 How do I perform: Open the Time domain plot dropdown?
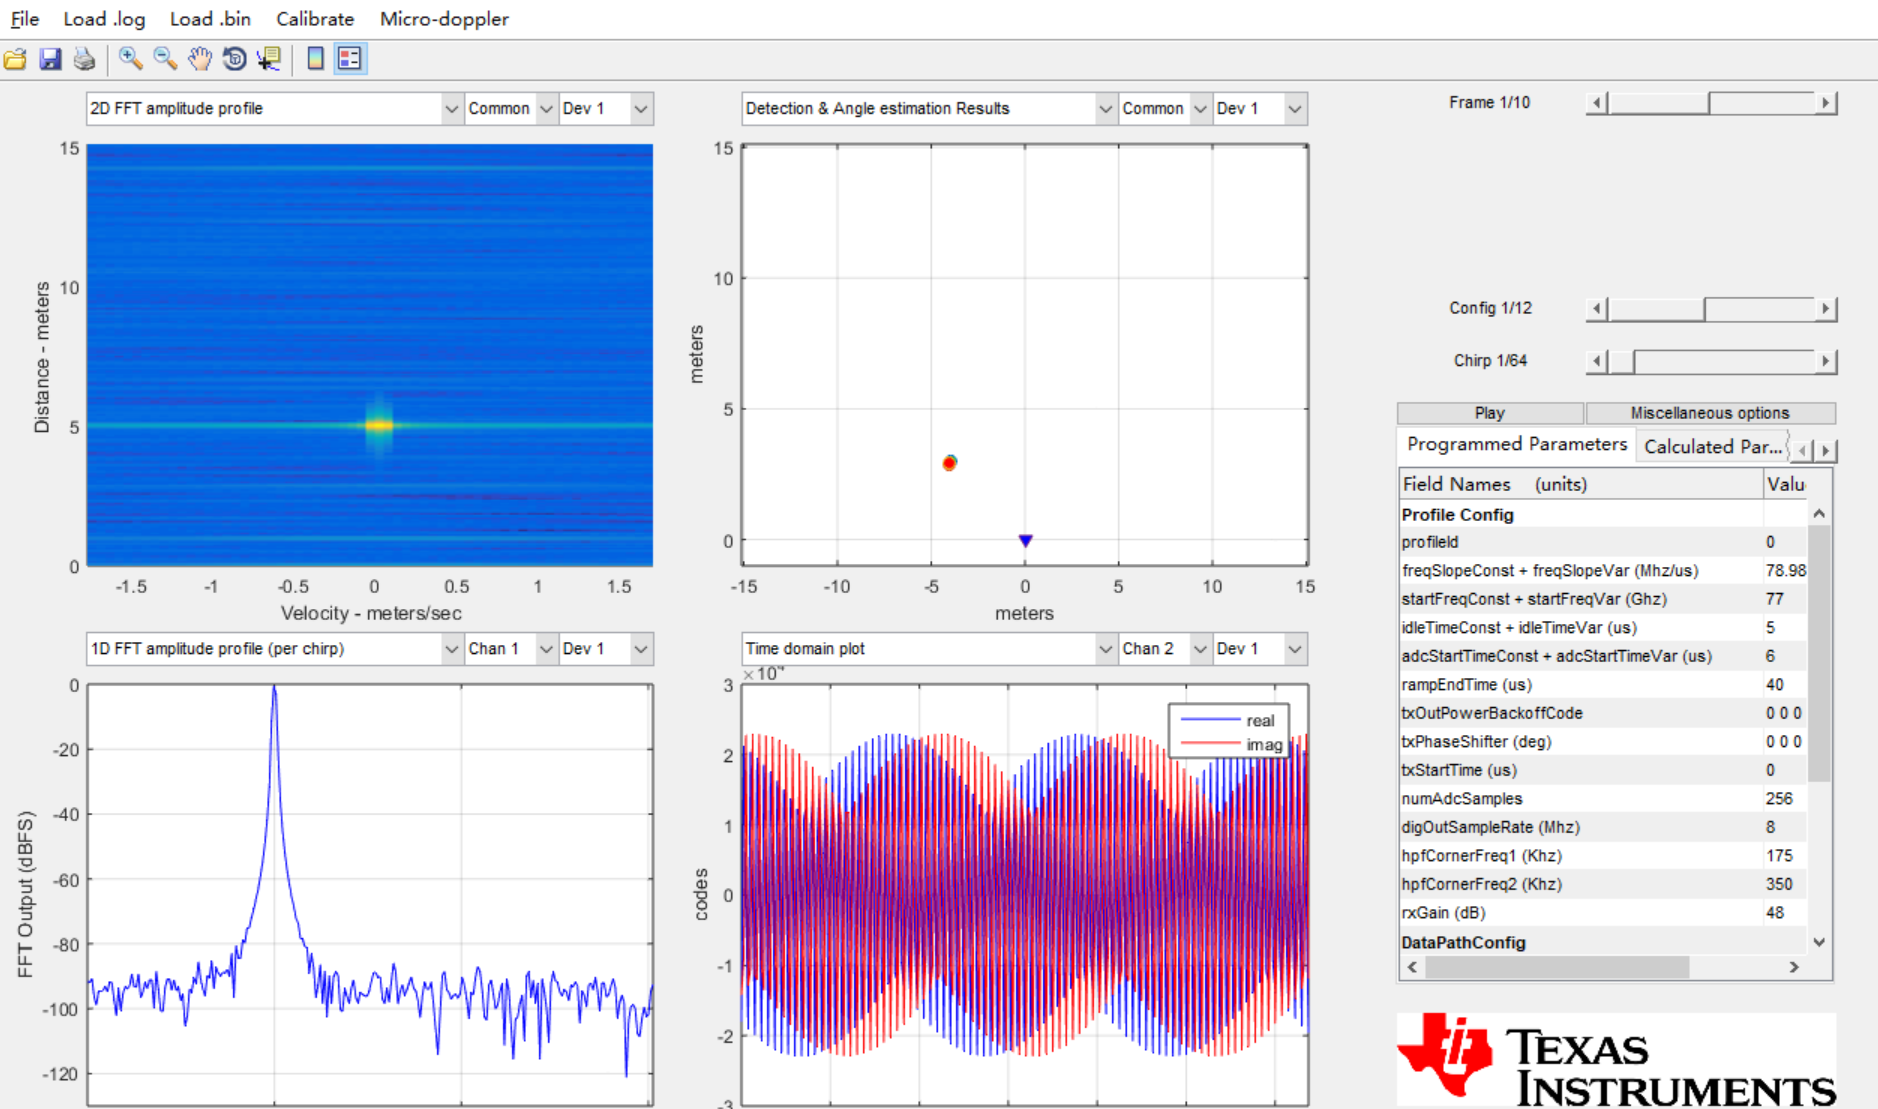pos(928,648)
